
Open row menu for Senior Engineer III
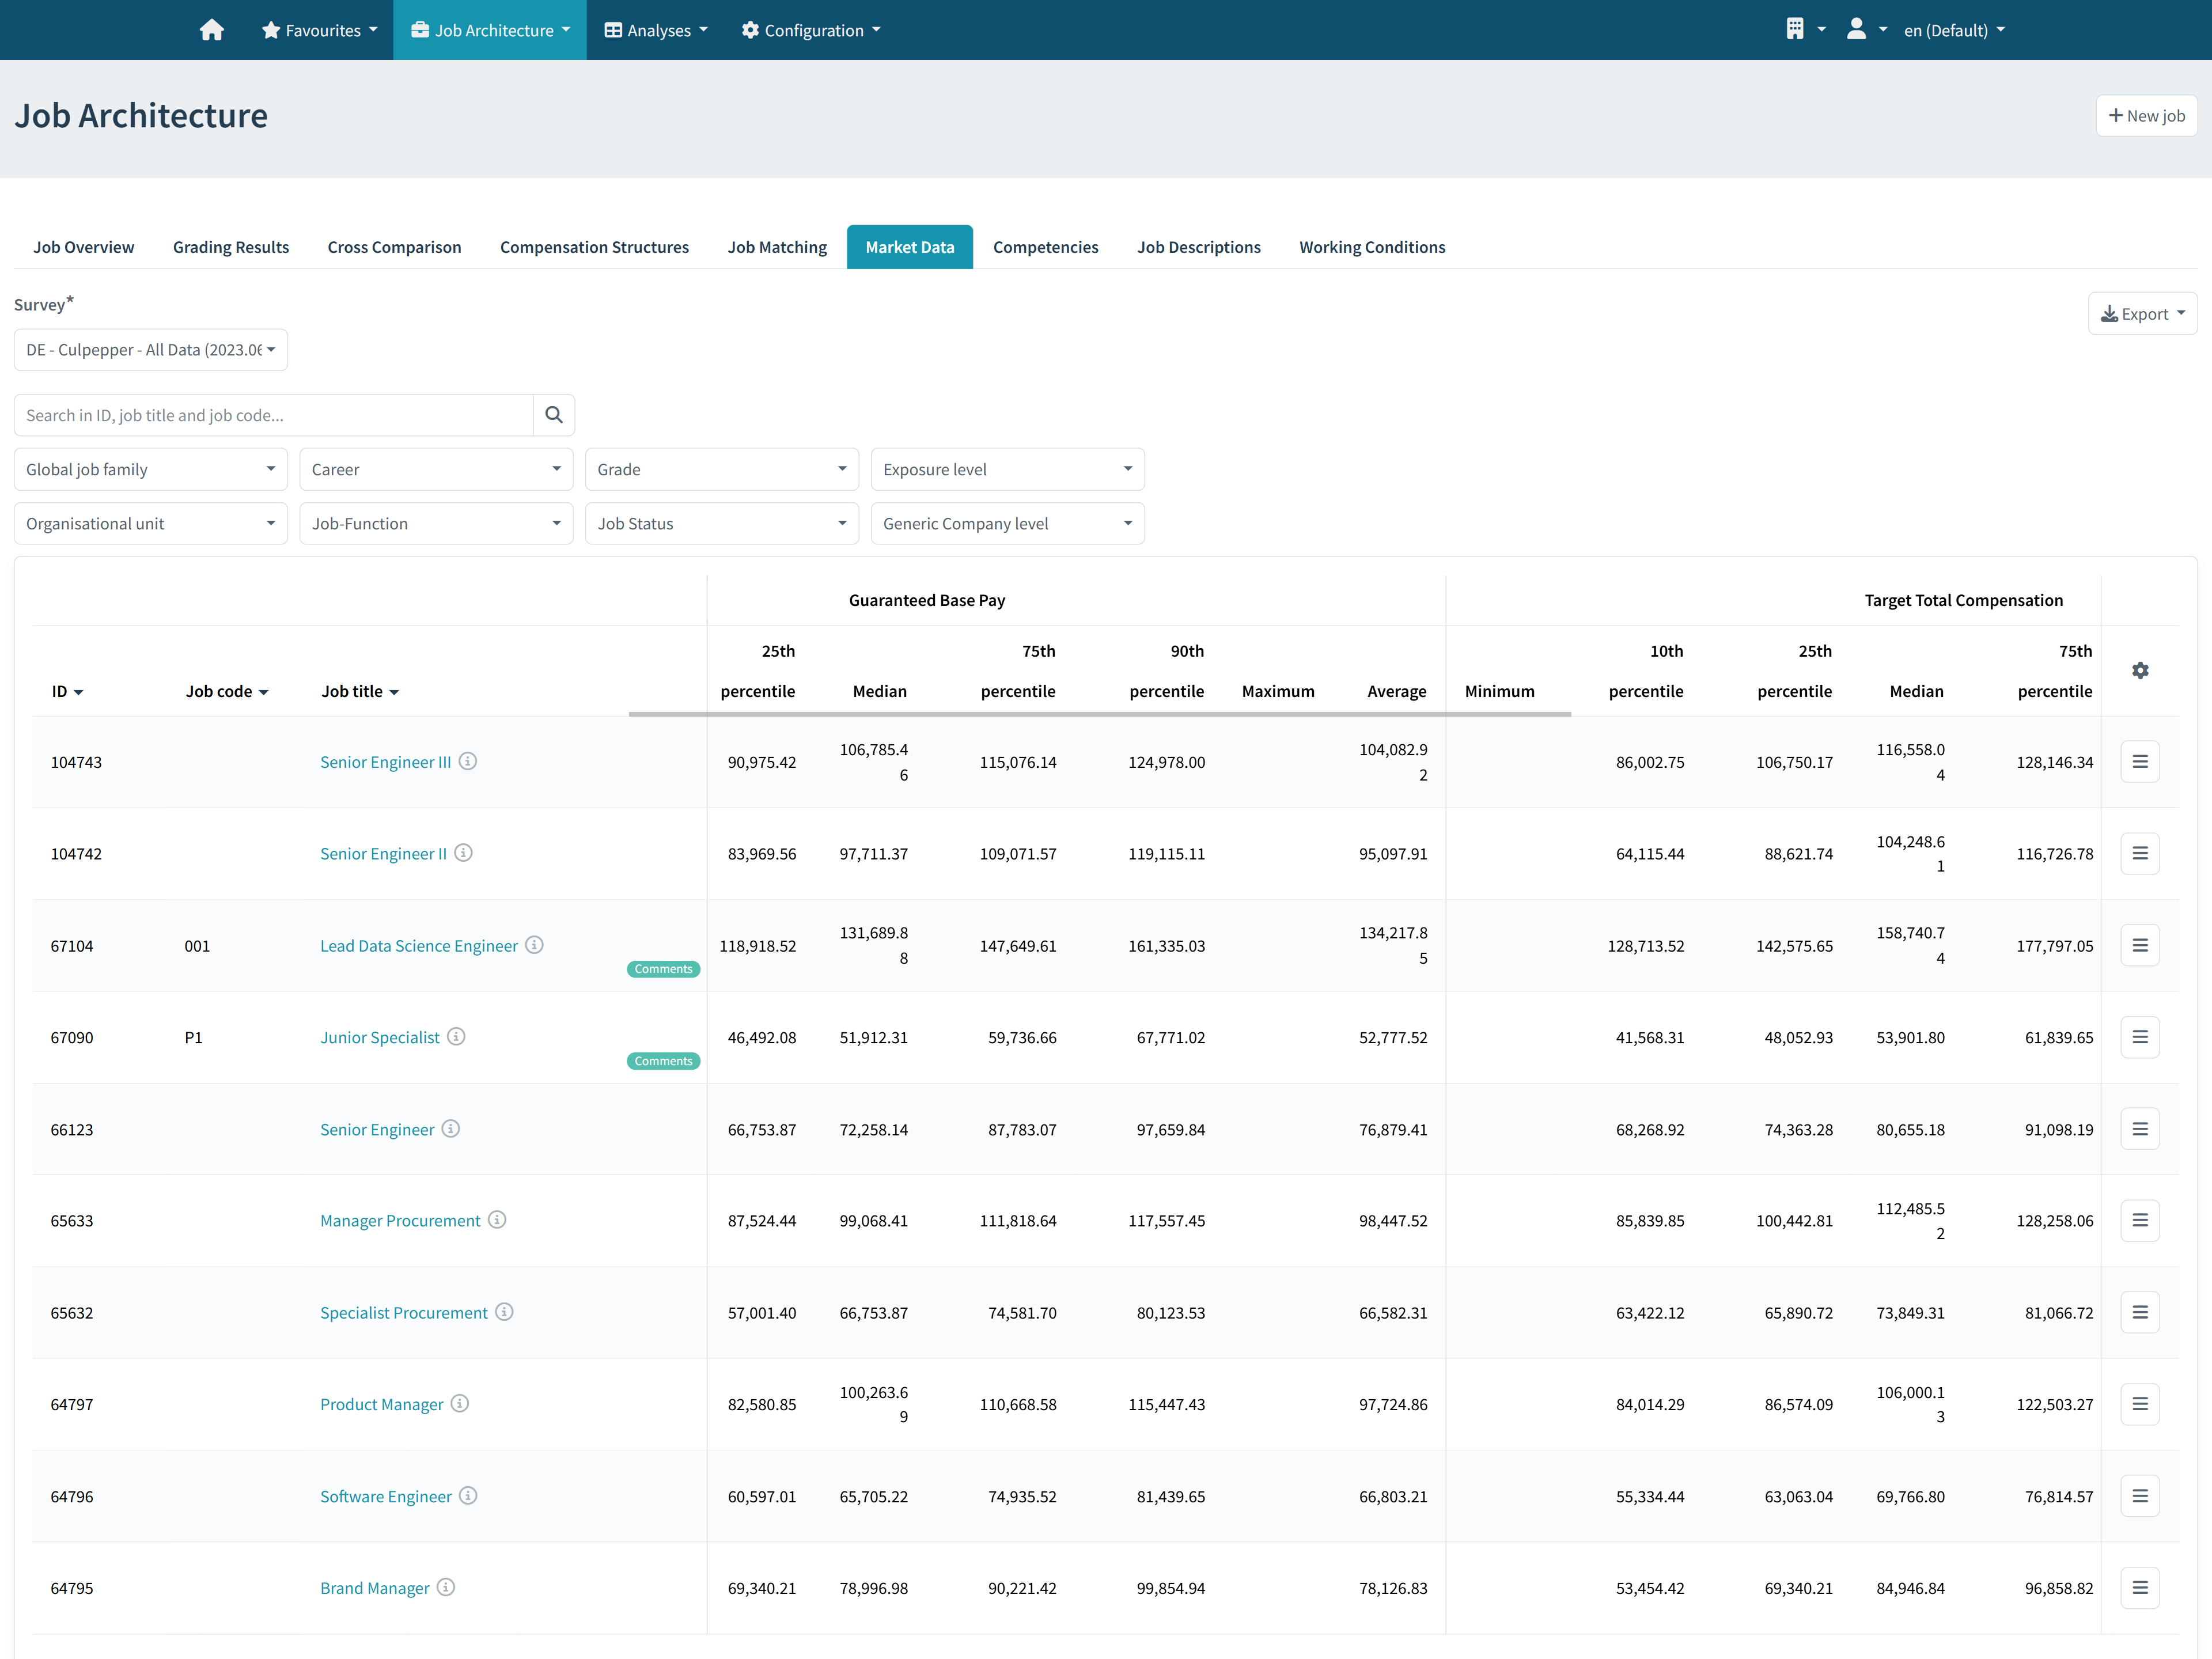tap(2139, 762)
